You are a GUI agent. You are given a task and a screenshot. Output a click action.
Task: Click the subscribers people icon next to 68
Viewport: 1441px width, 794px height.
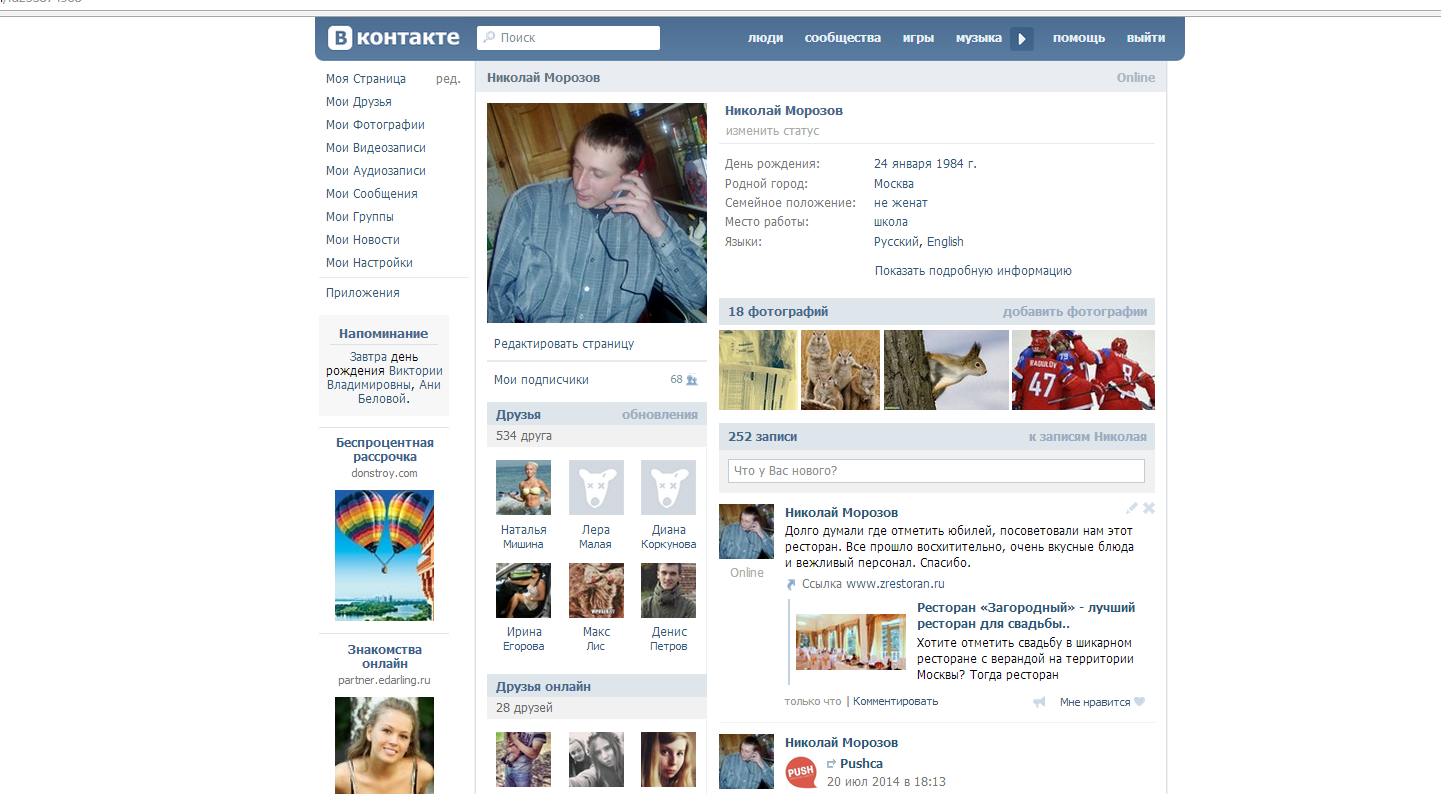[x=692, y=380]
